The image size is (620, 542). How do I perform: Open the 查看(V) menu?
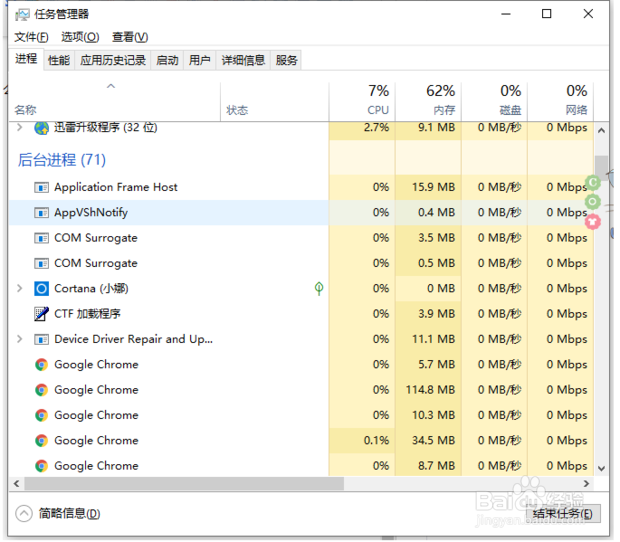[130, 37]
